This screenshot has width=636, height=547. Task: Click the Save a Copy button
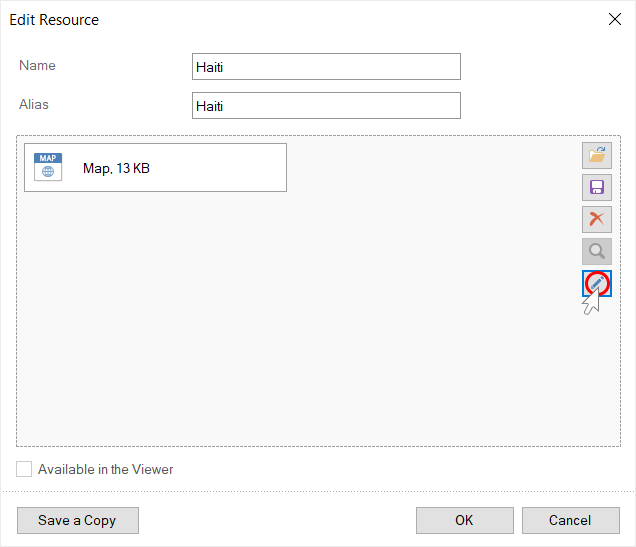[77, 520]
